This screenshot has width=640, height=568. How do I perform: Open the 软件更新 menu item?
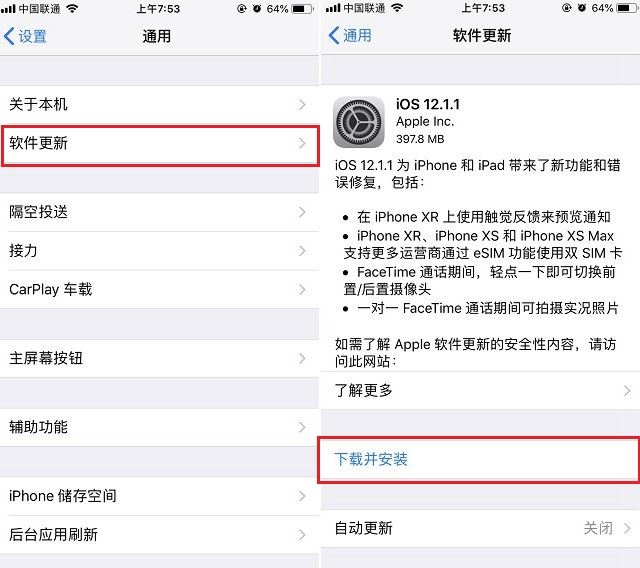pyautogui.click(x=159, y=144)
